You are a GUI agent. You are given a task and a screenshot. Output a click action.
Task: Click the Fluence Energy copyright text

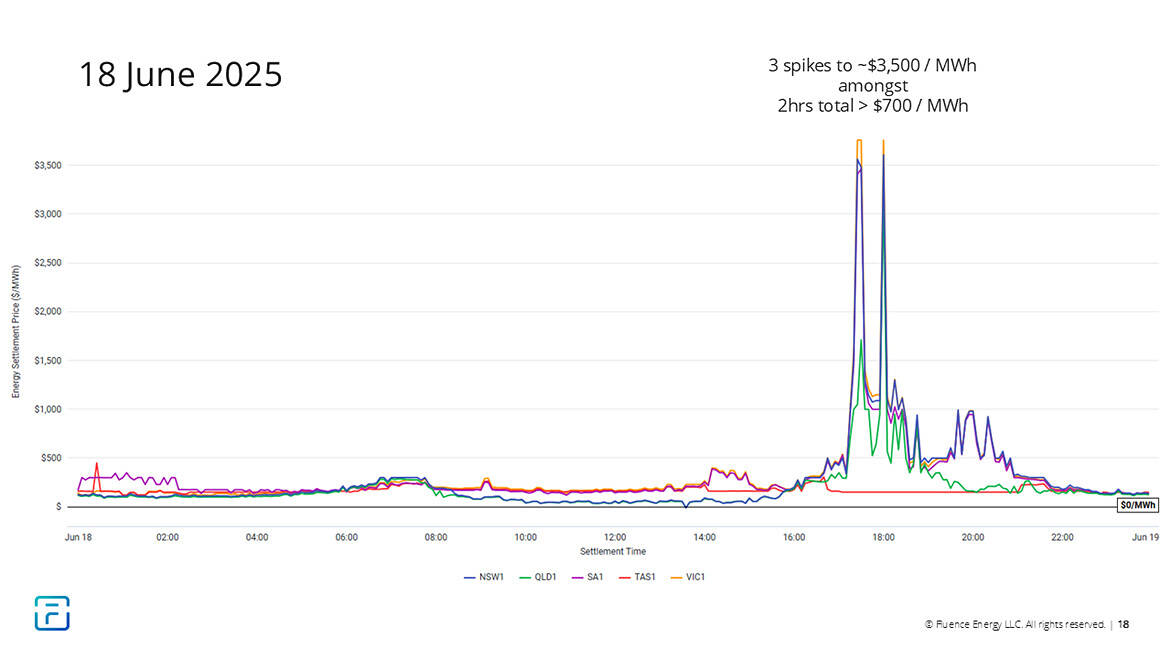click(1015, 625)
